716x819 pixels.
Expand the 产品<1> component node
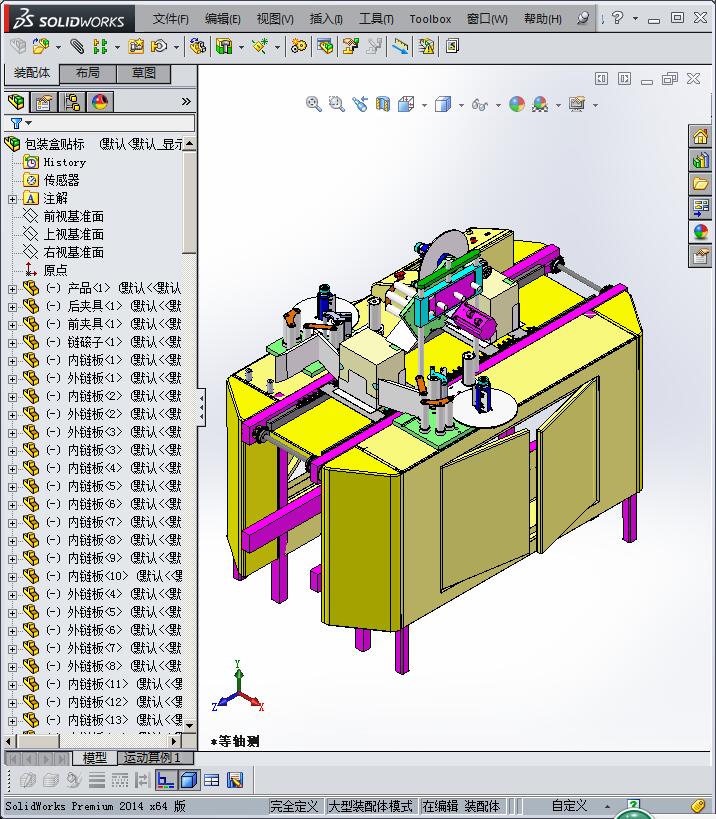(x=13, y=289)
